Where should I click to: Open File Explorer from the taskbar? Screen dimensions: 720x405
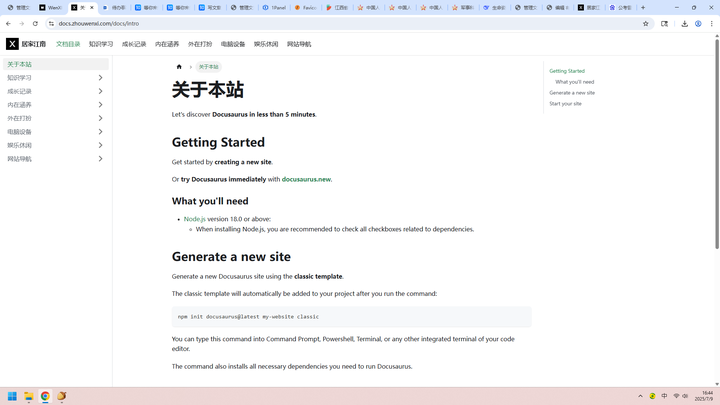click(x=29, y=396)
